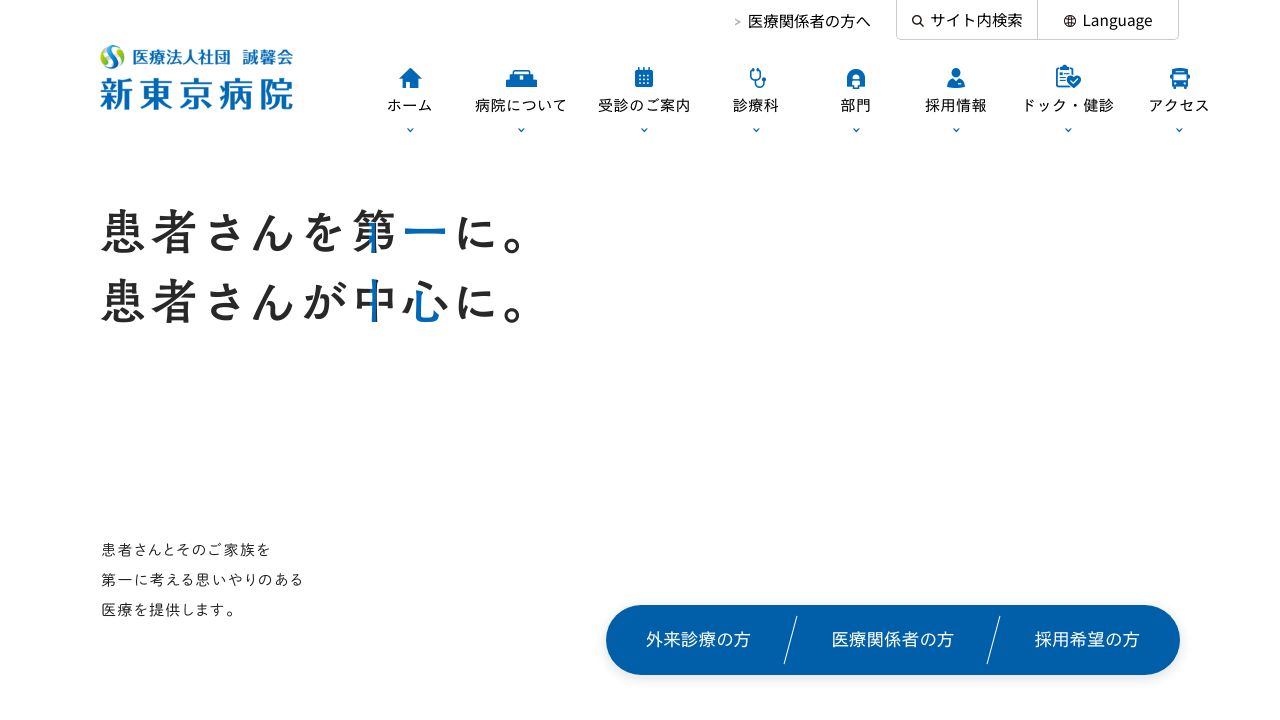Click the 病院について hospital building icon
This screenshot has height=720, width=1280.
pos(521,78)
